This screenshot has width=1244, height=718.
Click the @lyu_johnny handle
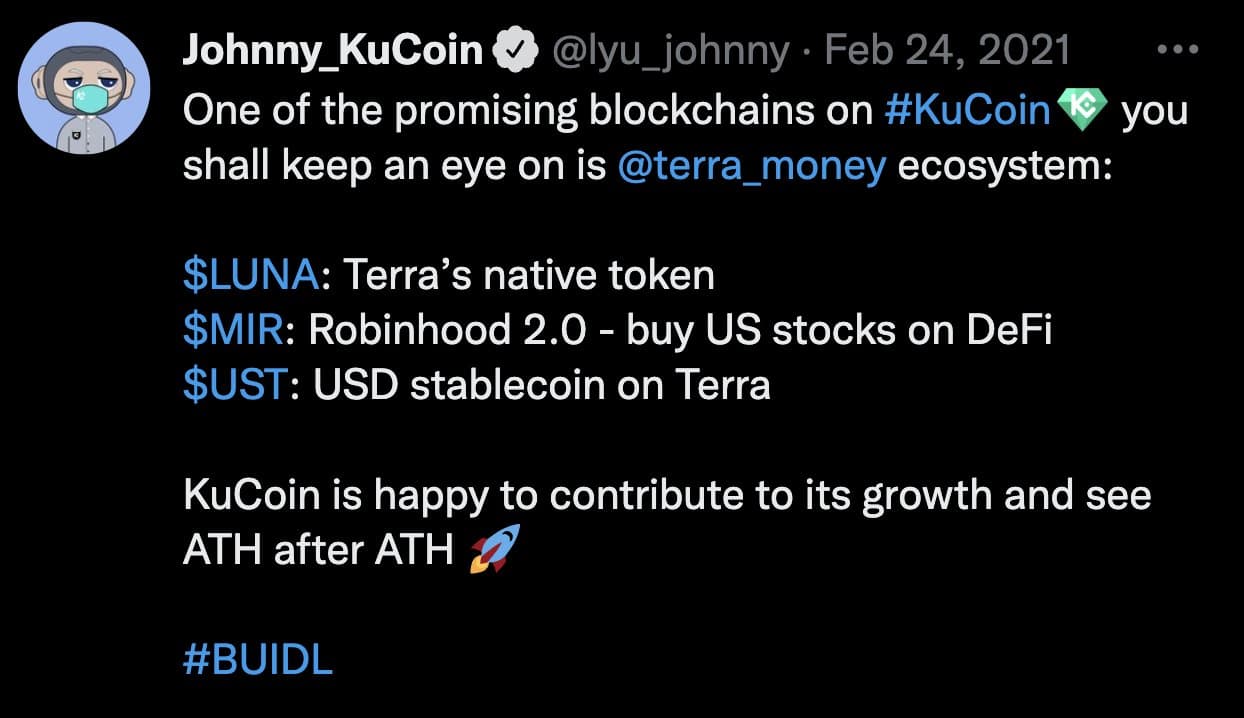coord(670,51)
